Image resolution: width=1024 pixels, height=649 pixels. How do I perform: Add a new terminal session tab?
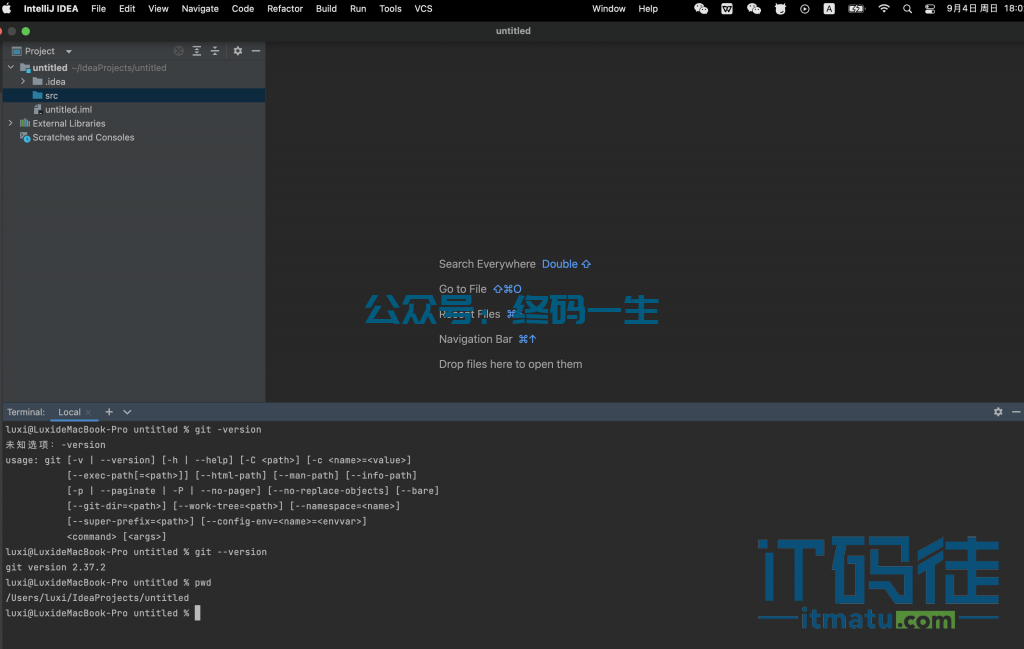click(x=109, y=412)
